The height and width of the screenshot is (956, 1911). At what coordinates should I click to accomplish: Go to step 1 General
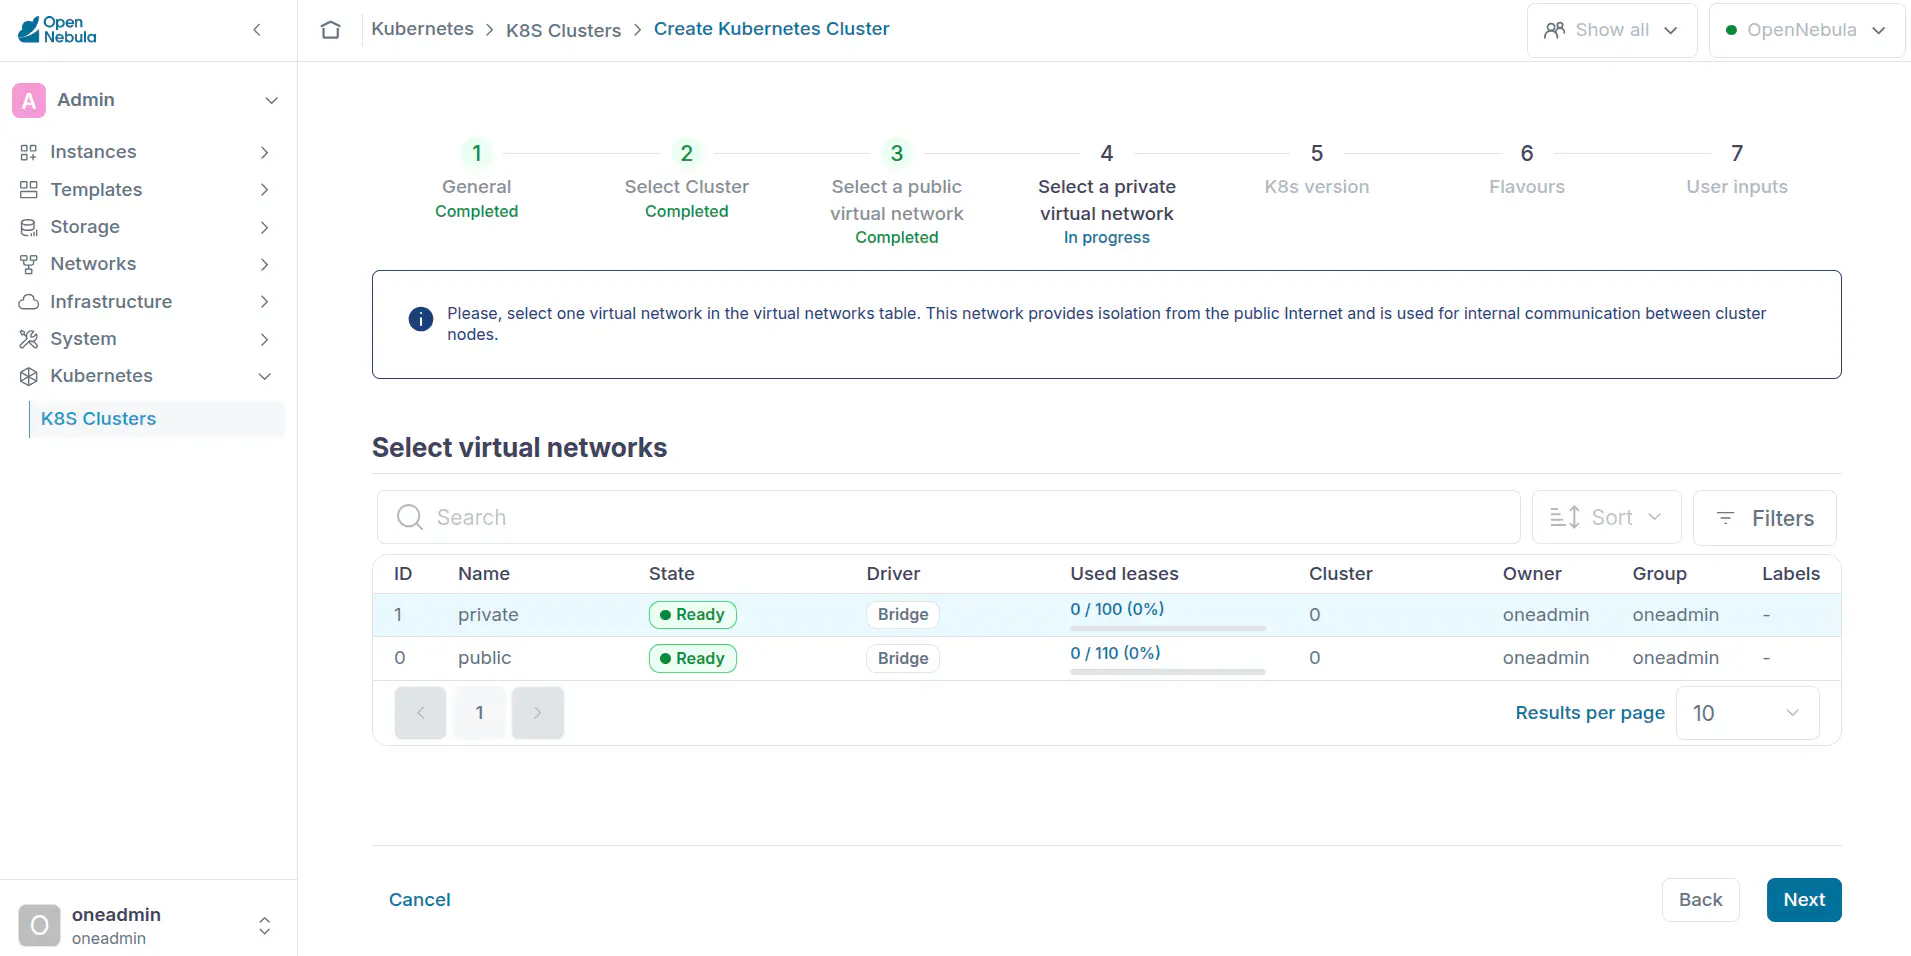(477, 181)
